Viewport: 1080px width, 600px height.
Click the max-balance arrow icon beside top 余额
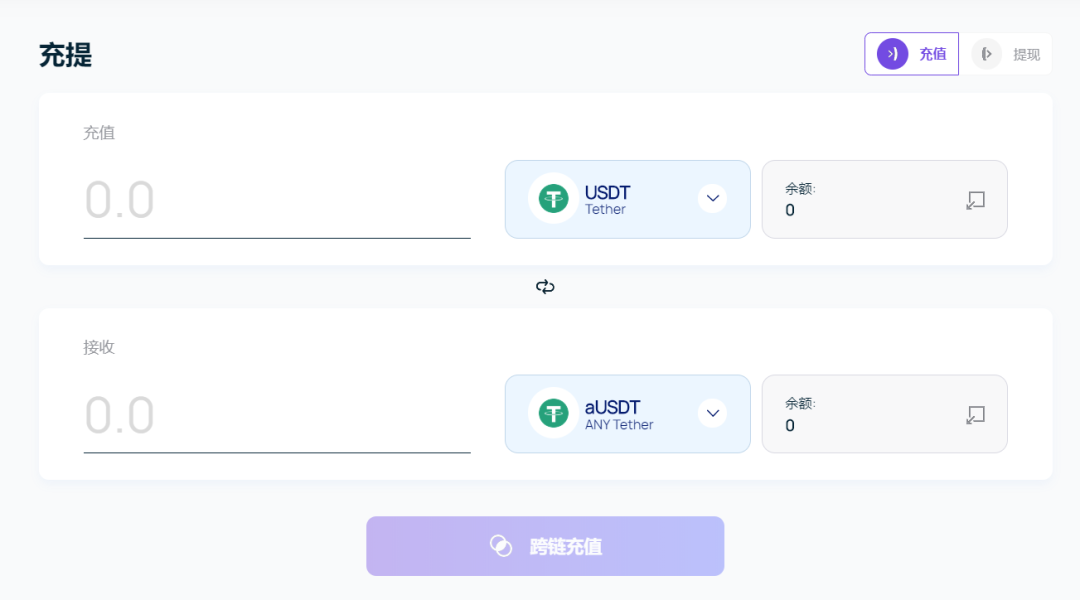tap(975, 200)
